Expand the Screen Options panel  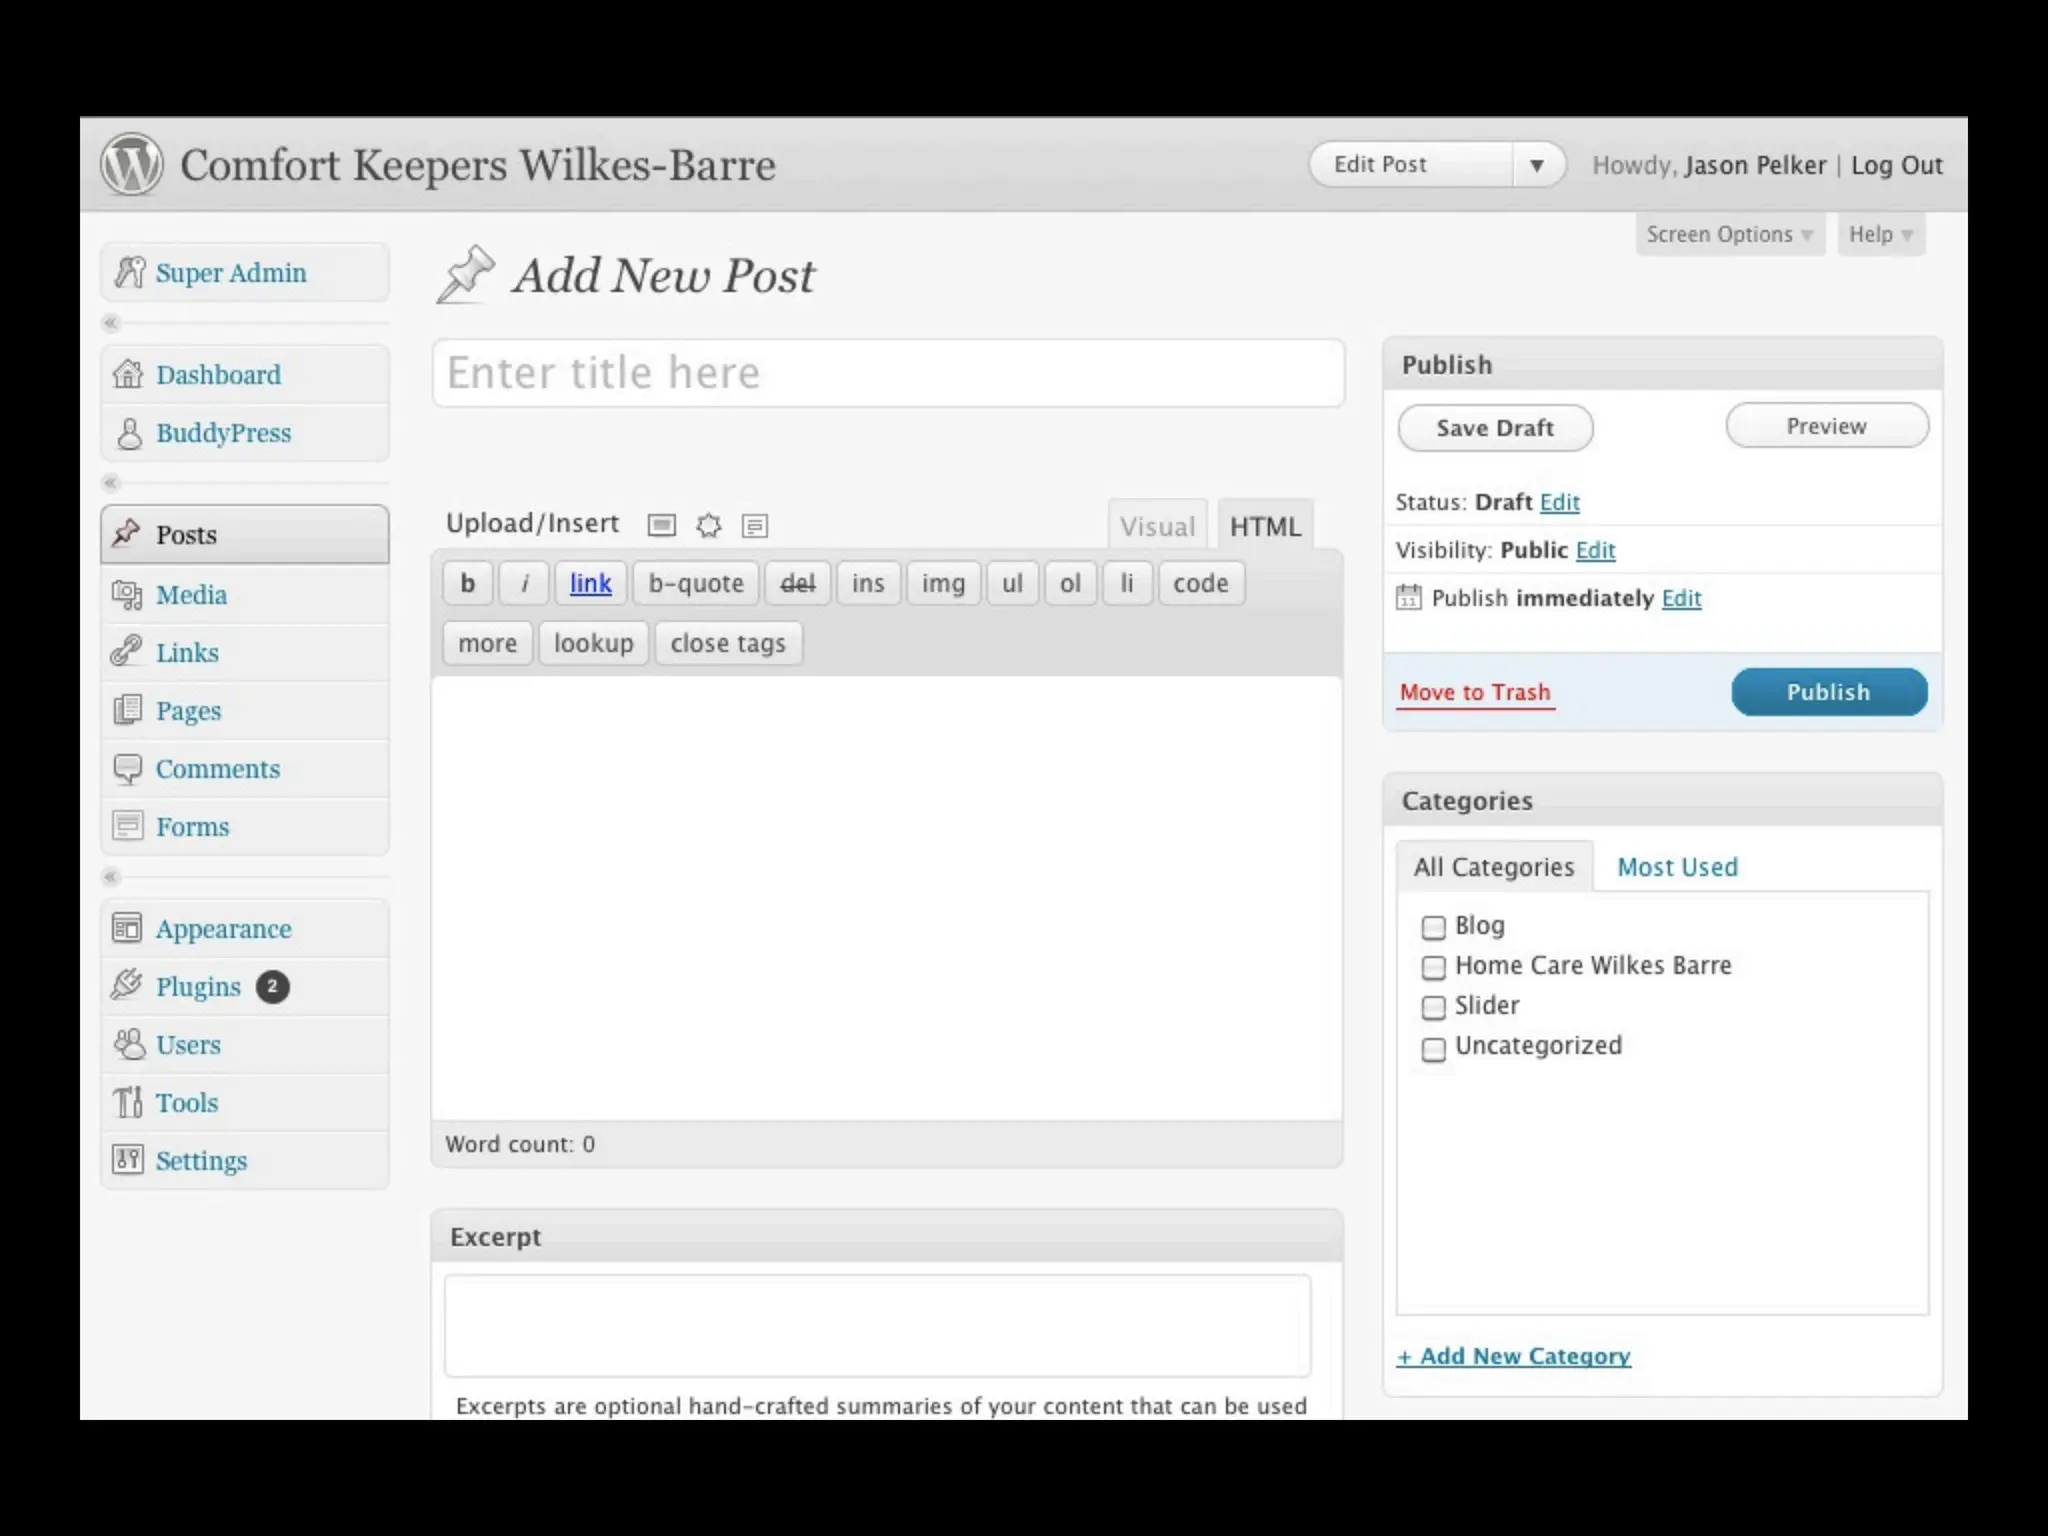1729,234
